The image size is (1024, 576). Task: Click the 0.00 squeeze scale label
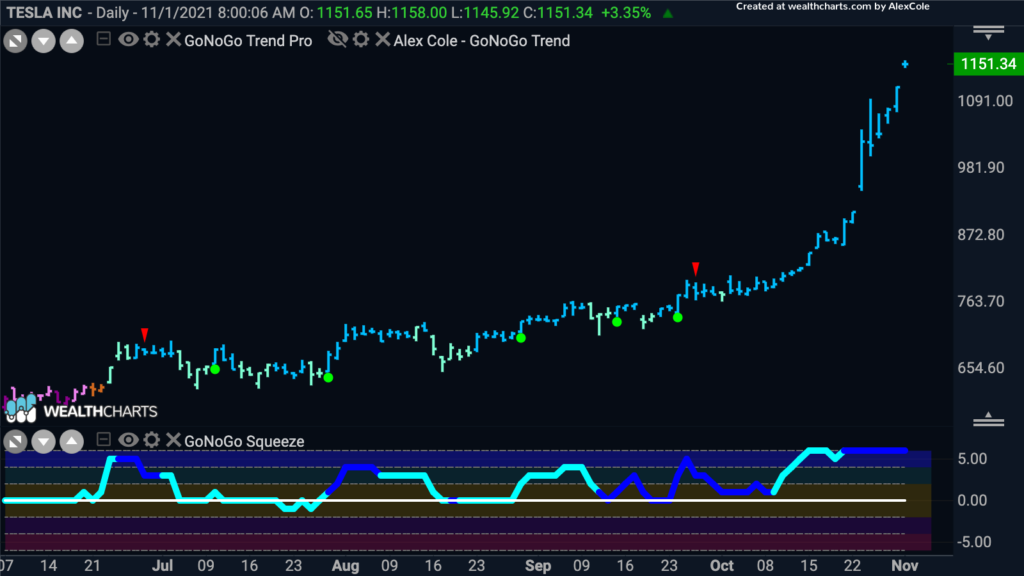[972, 501]
